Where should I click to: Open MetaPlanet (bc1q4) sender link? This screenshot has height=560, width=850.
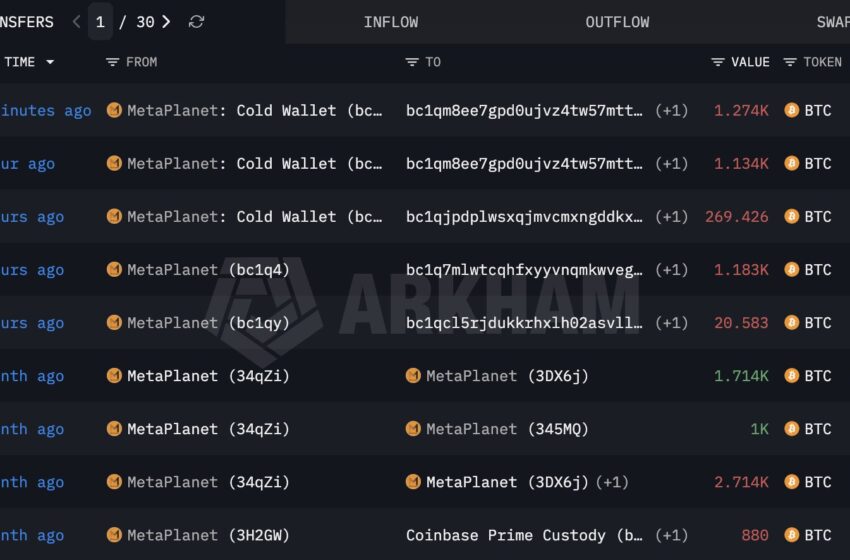(x=208, y=270)
